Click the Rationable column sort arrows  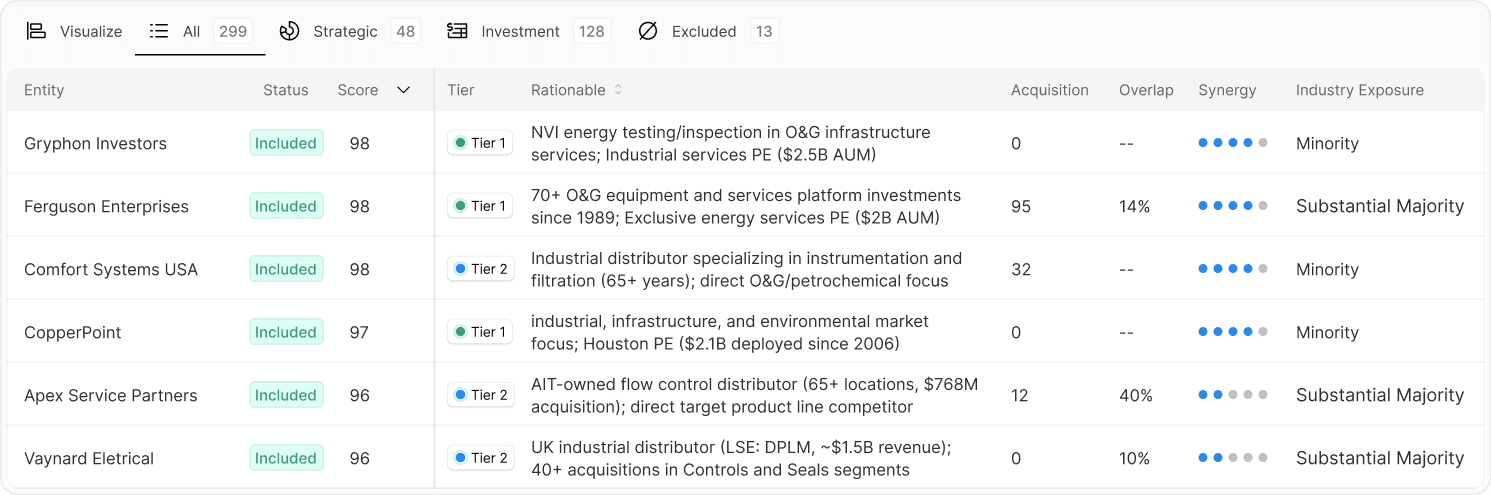[618, 90]
